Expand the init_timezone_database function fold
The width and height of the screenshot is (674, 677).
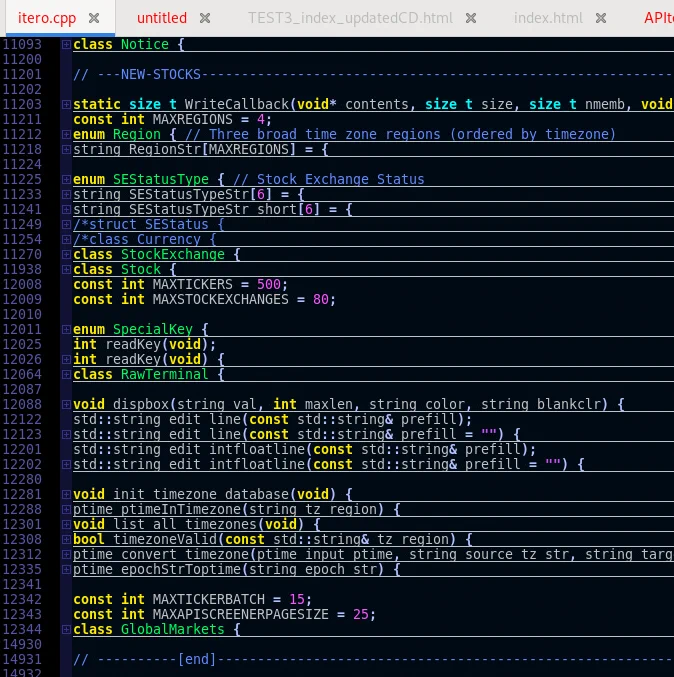click(66, 494)
